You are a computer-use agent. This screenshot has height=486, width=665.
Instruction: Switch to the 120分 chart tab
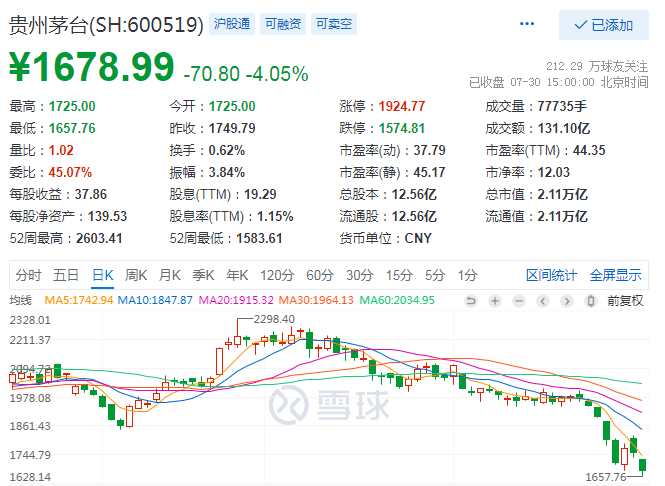click(277, 275)
